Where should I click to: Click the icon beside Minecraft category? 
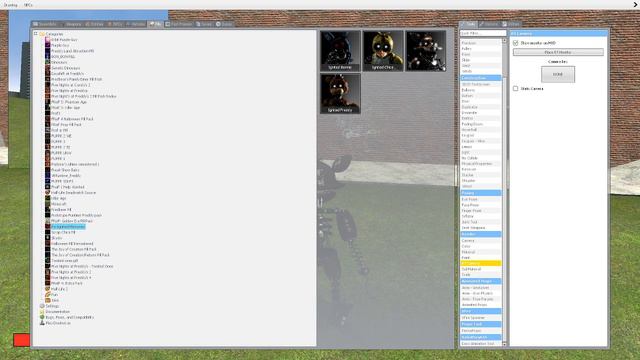(x=47, y=204)
